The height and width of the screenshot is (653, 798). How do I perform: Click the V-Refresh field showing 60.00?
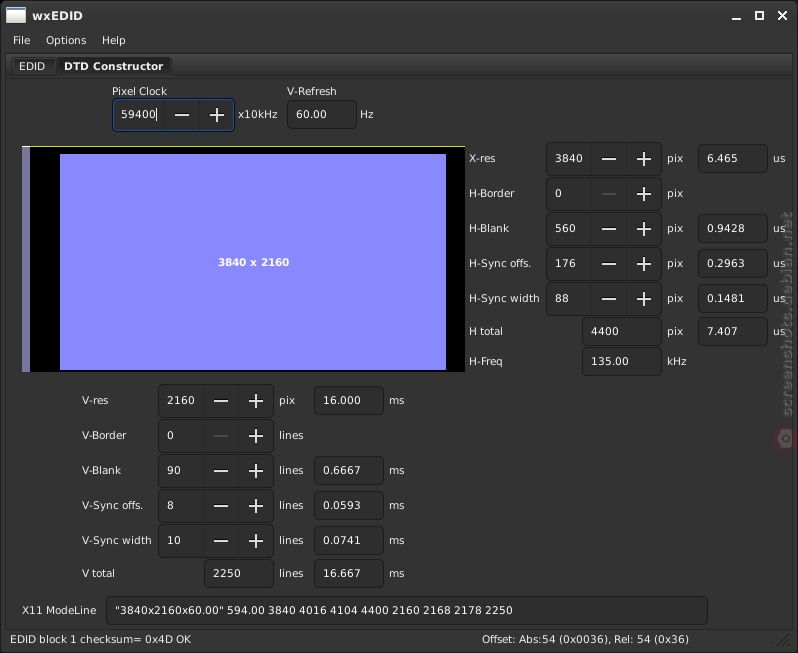click(x=322, y=115)
